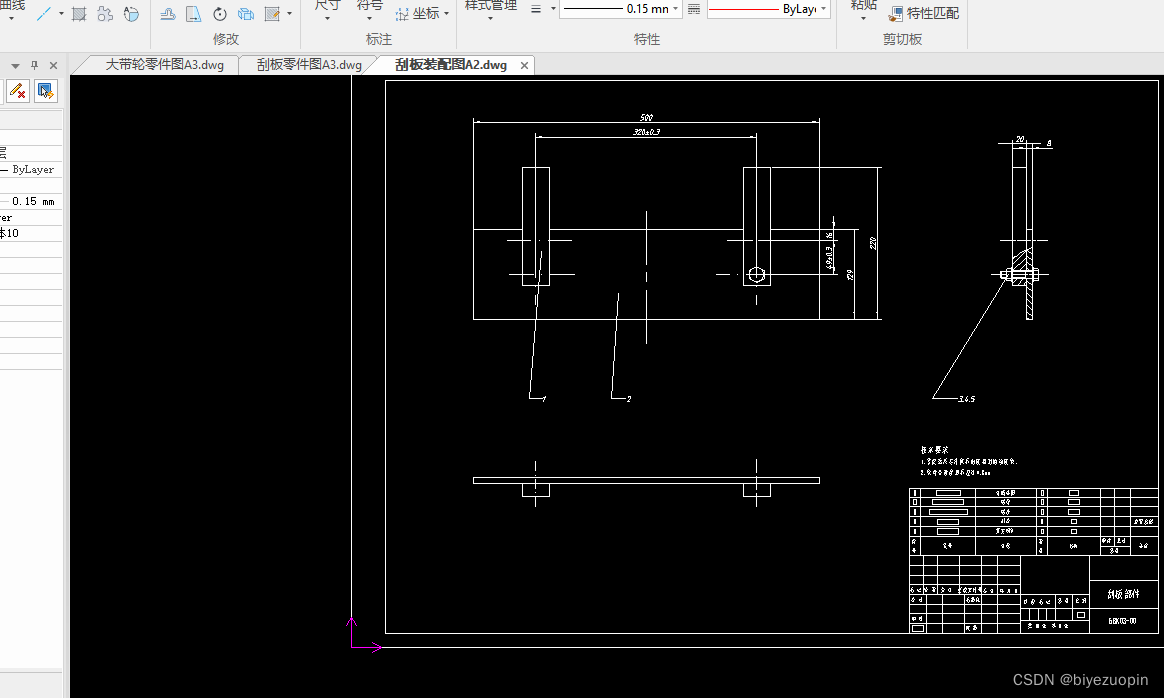
Task: Open the 样式管理 style manager menu
Action: (491, 10)
